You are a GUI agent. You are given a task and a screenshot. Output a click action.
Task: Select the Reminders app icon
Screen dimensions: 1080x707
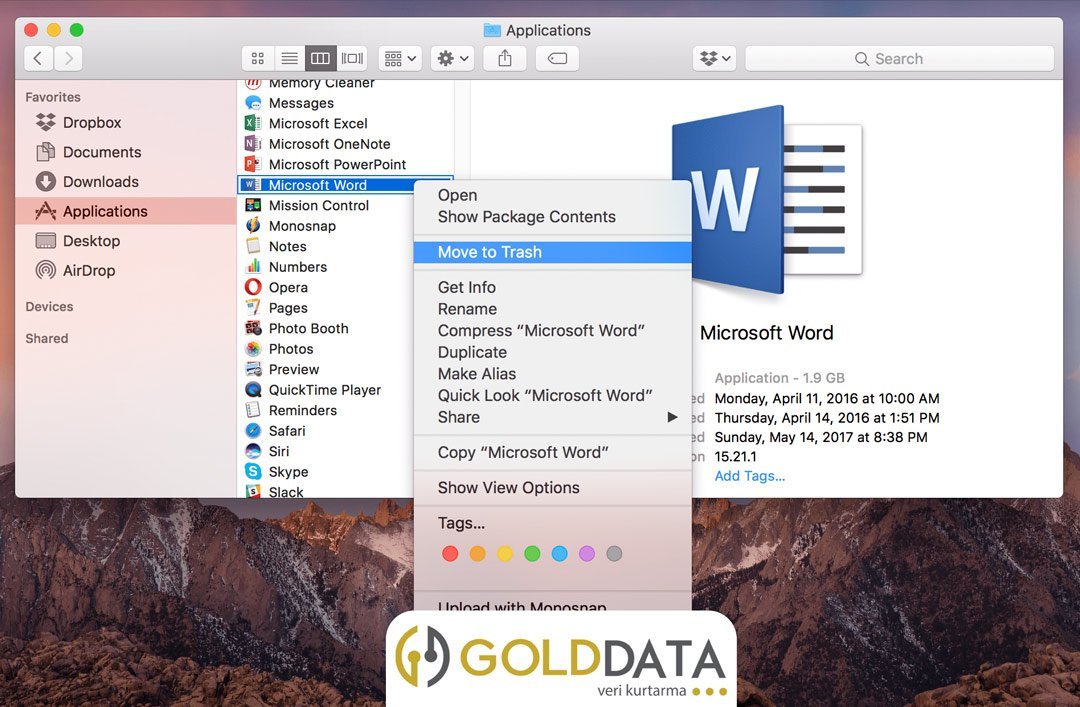pos(253,410)
